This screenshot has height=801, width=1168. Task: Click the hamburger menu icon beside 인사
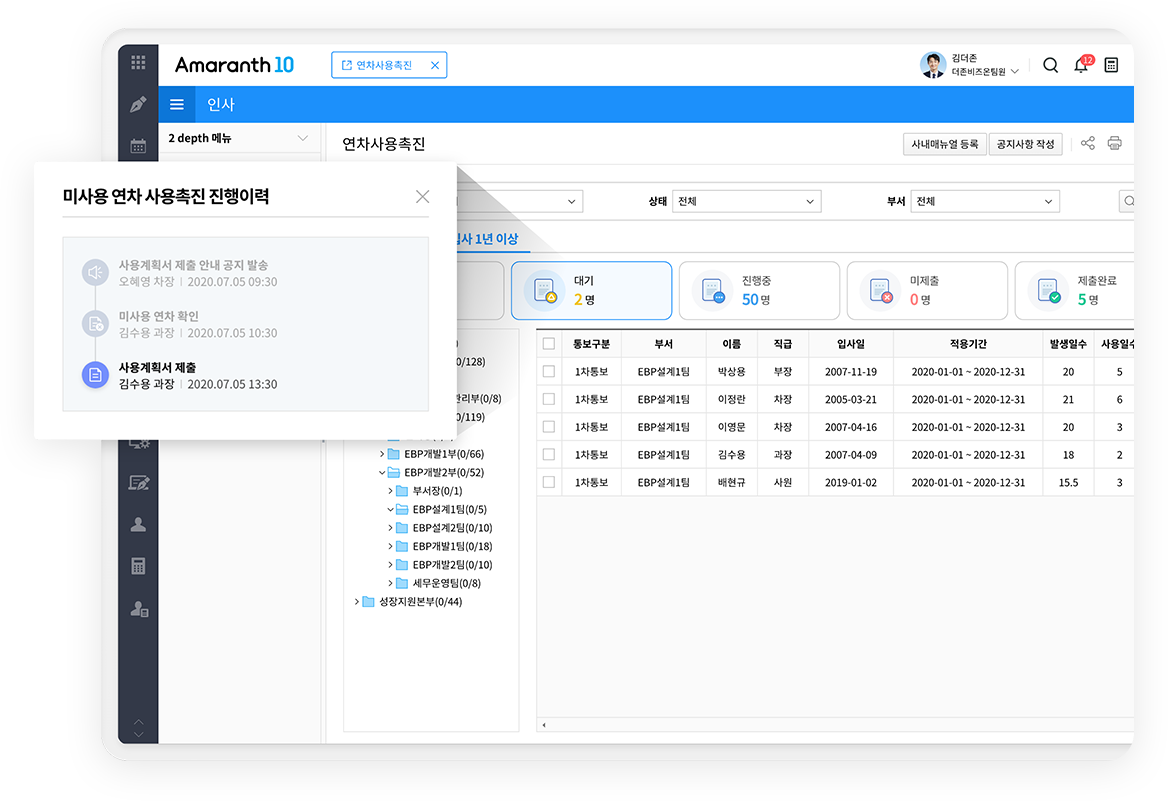pyautogui.click(x=177, y=104)
